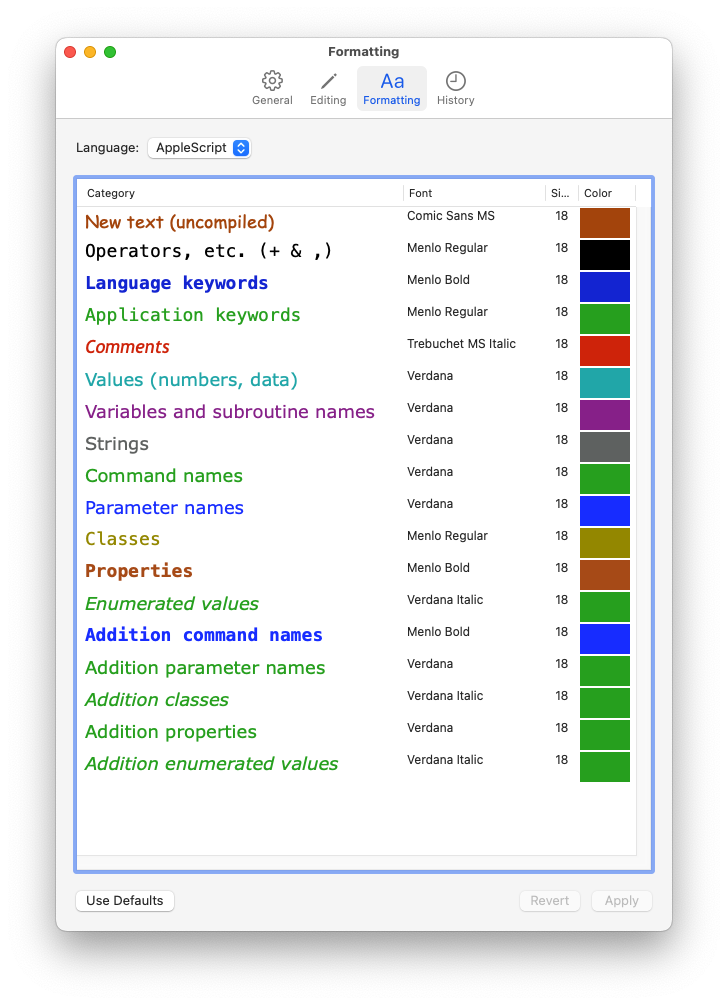728x1005 pixels.
Task: Select the Formatting toolbar icon
Action: tap(392, 88)
